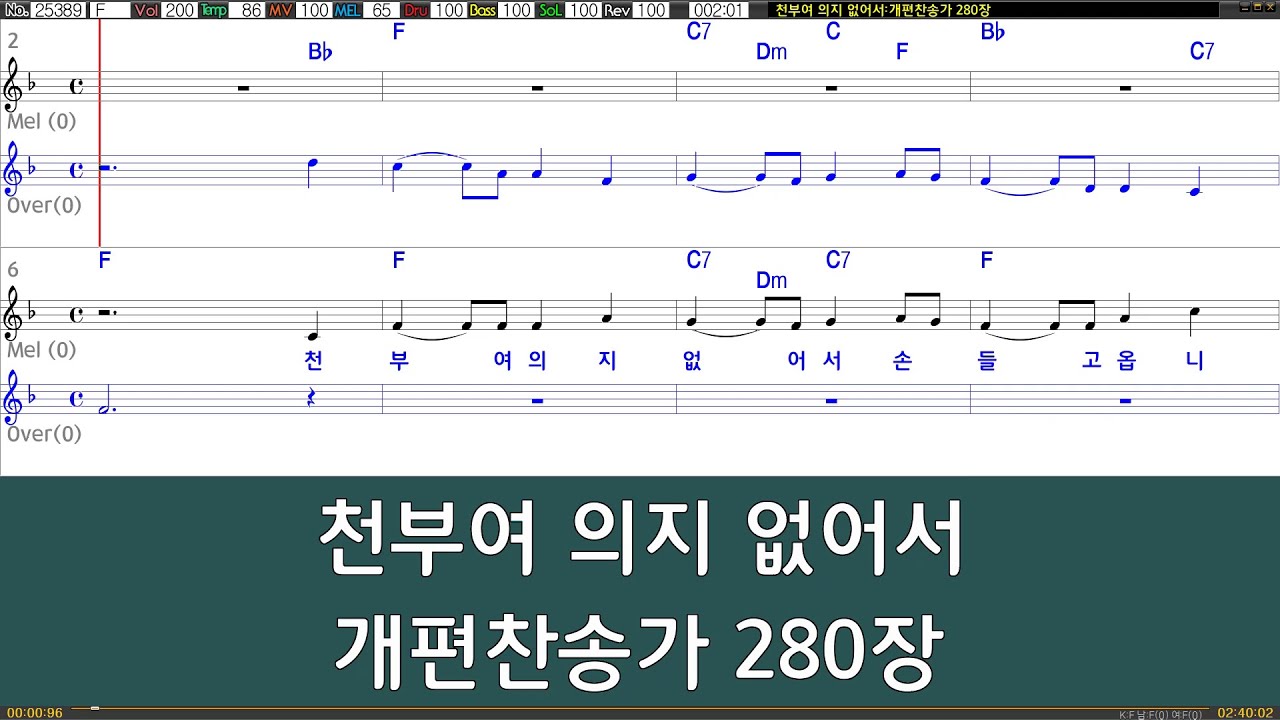Click the Bass volume value 100
This screenshot has width=1280, height=720.
(x=516, y=10)
